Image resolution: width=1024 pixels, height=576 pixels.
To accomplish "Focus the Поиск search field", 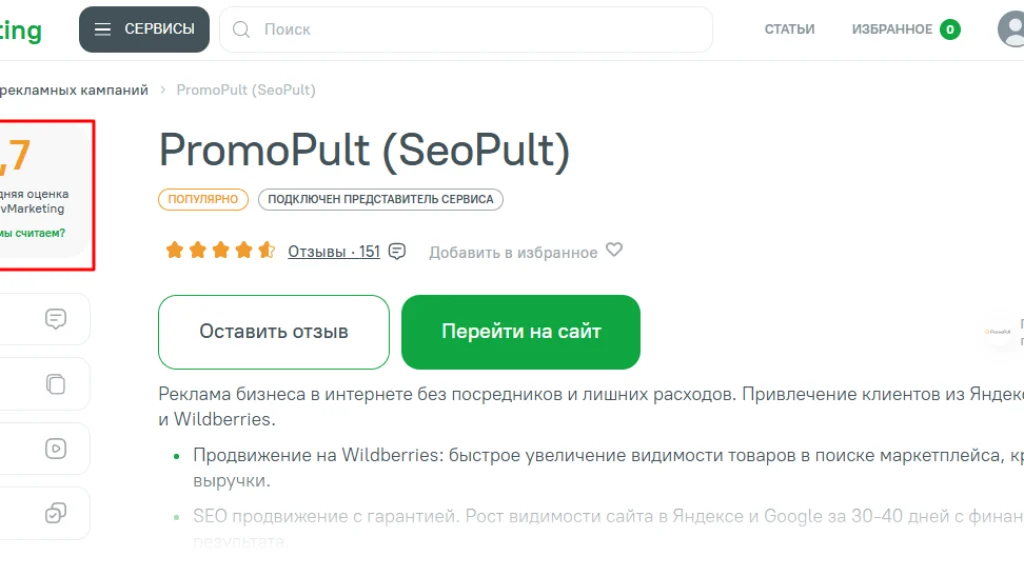I will [x=466, y=29].
